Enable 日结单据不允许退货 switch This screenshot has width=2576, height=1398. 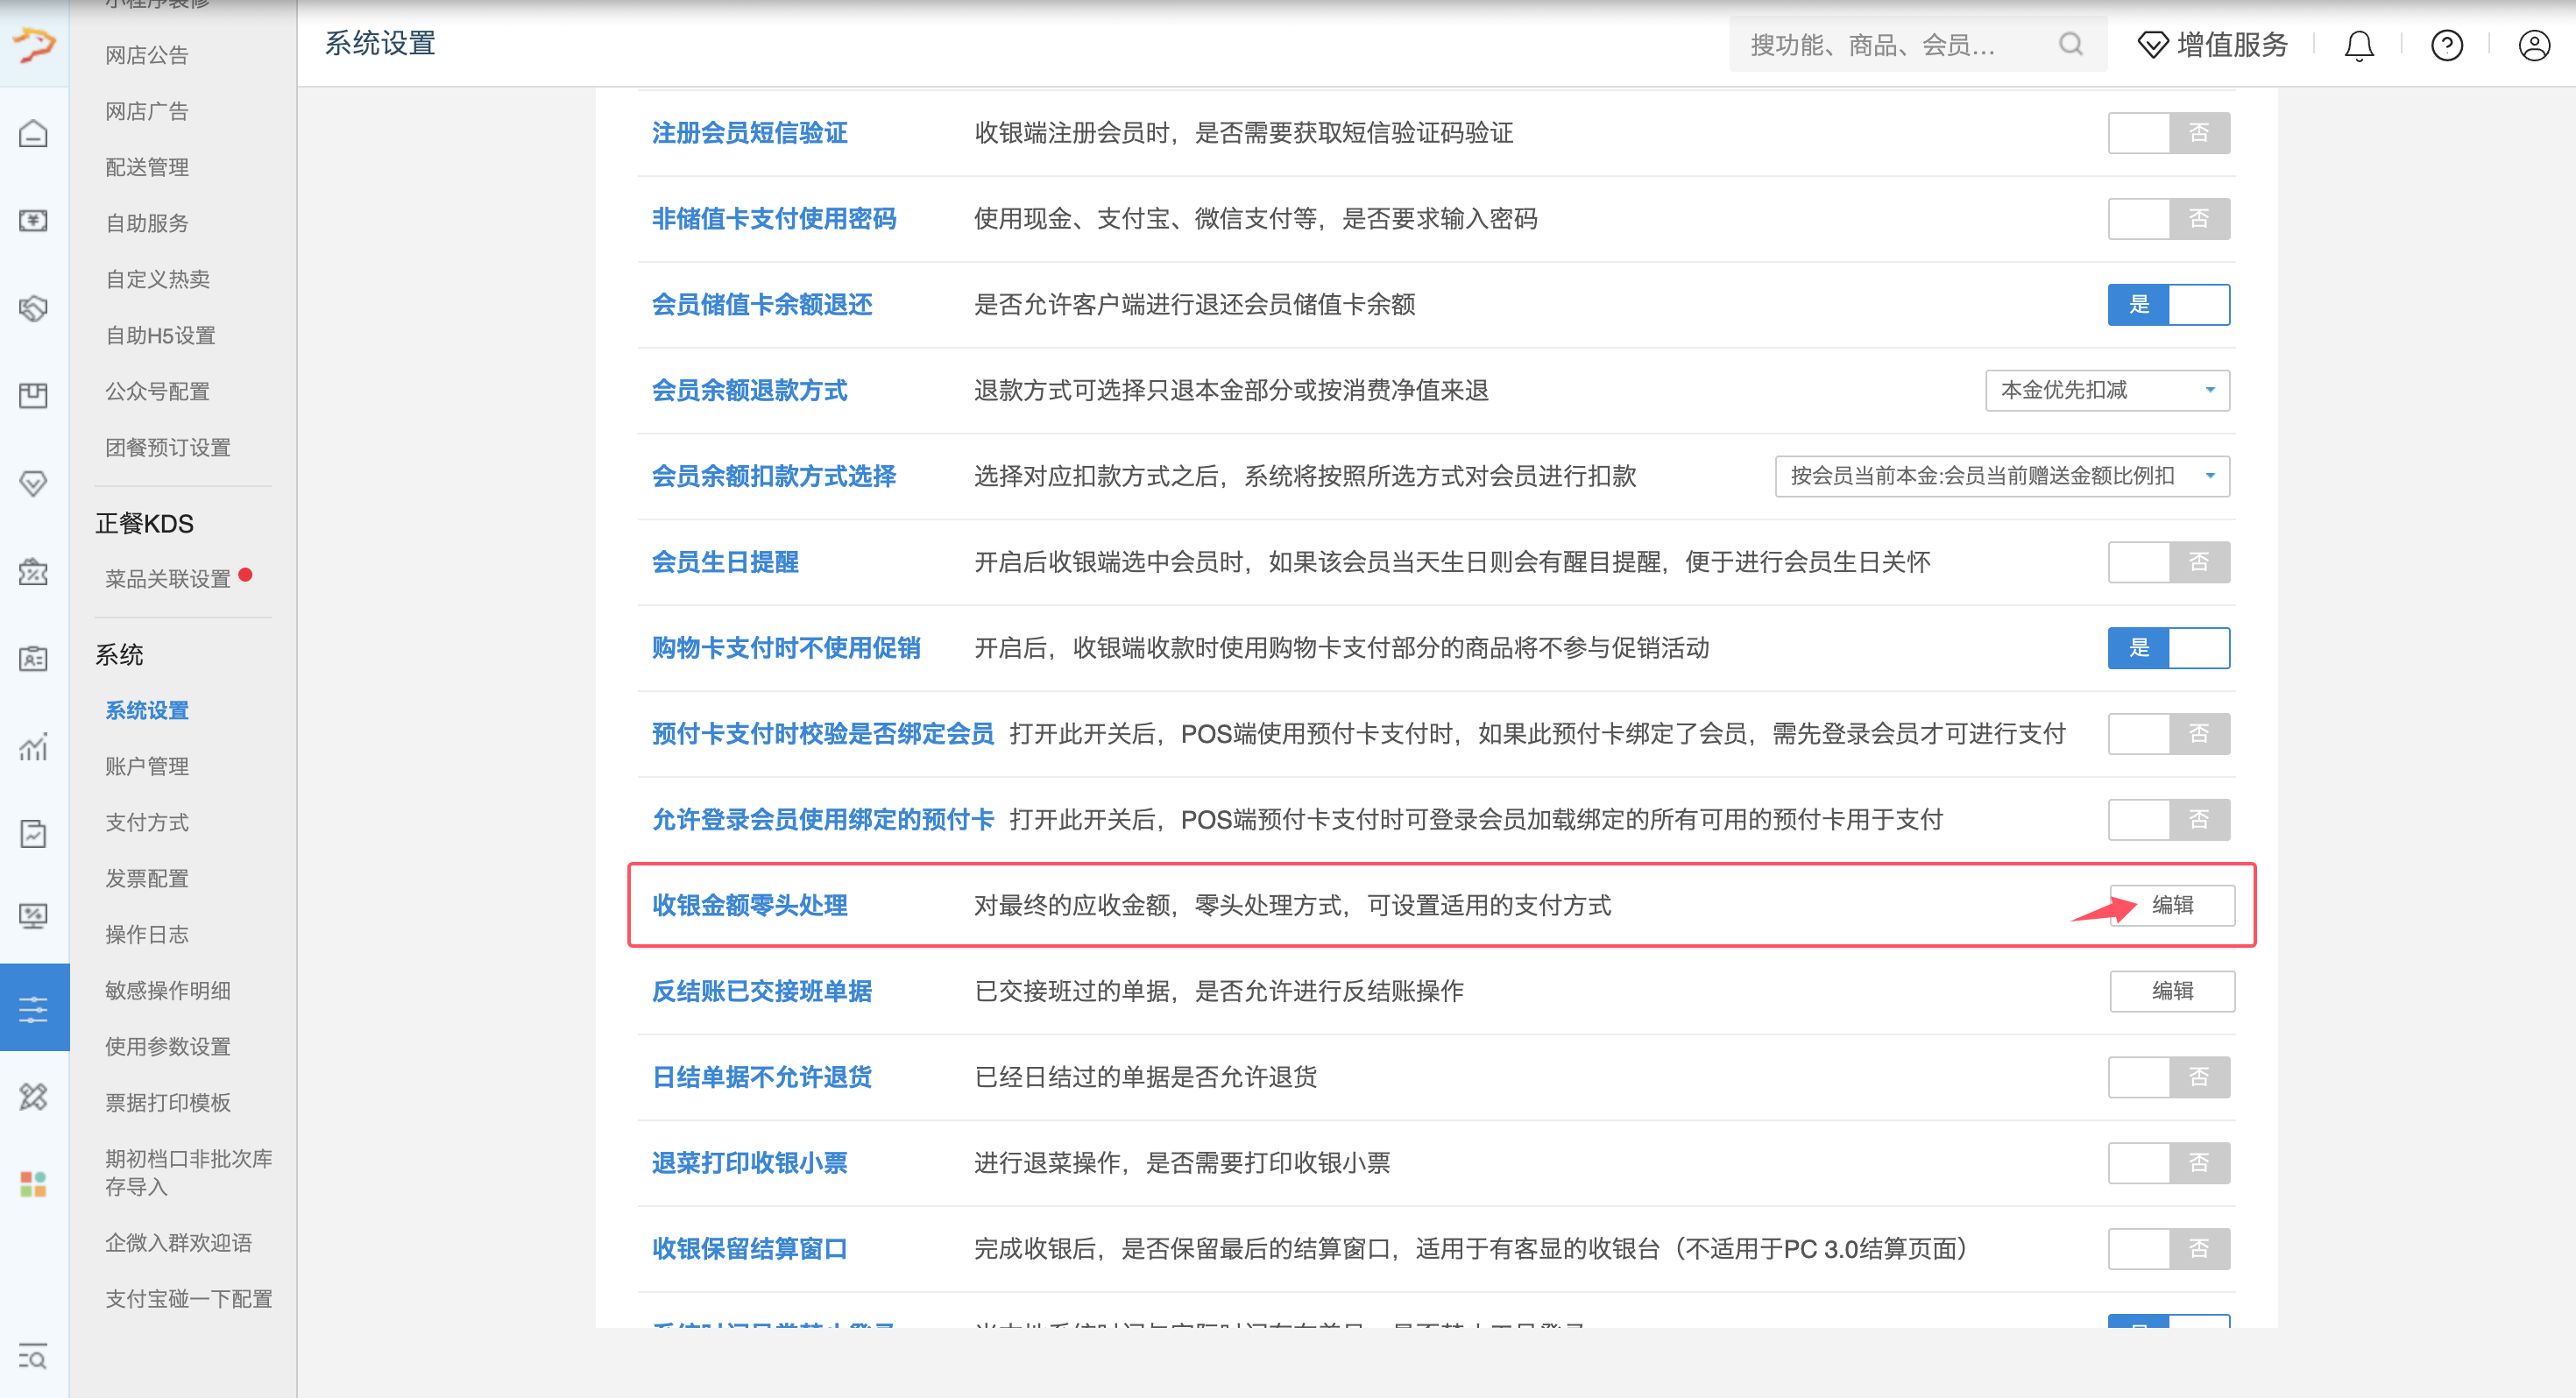[x=2168, y=1077]
